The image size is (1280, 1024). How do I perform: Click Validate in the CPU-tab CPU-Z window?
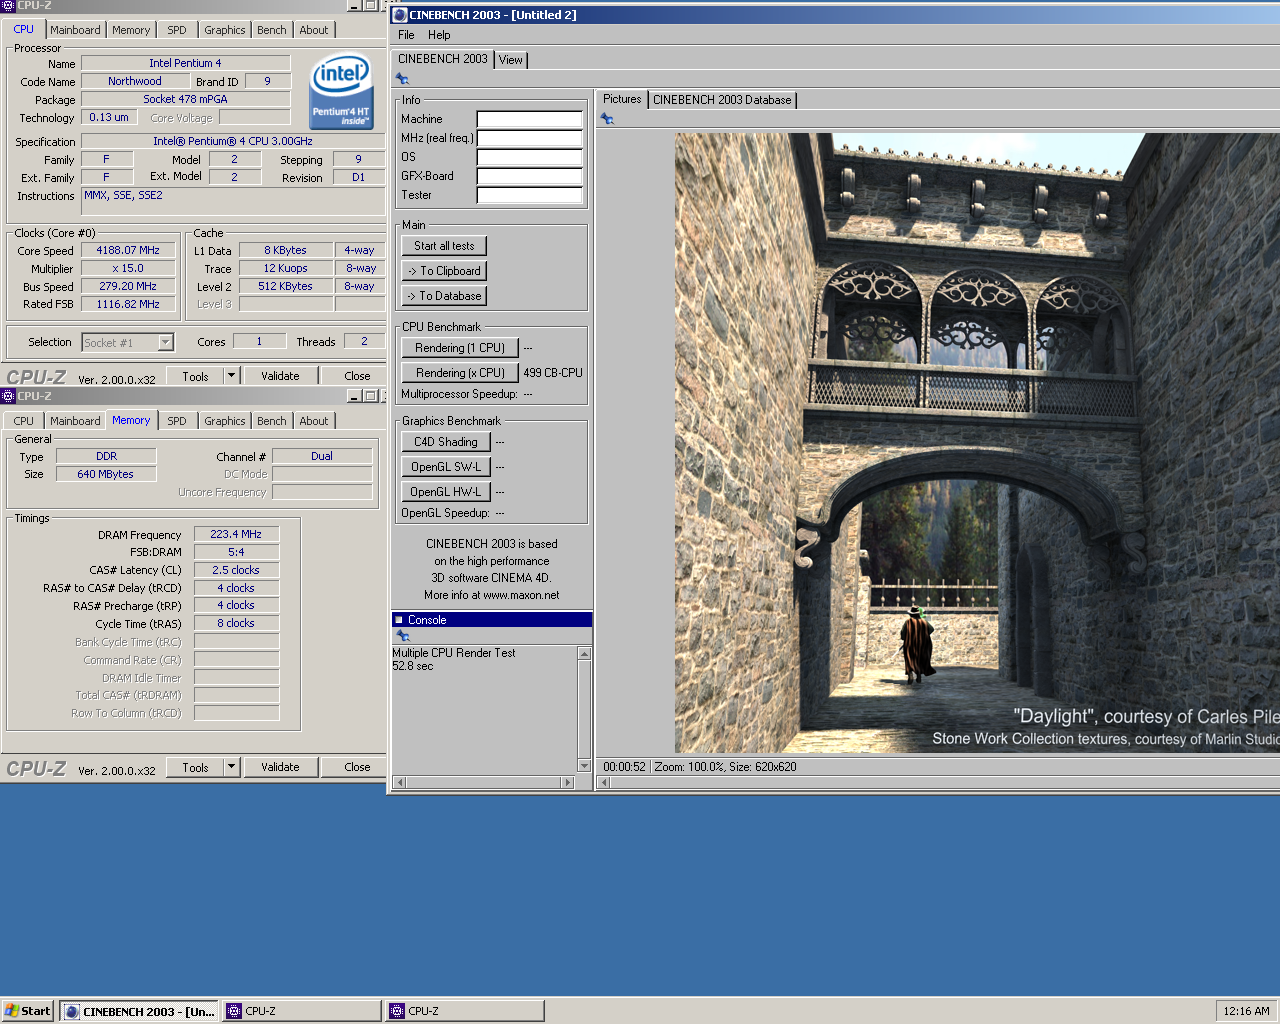click(x=280, y=376)
